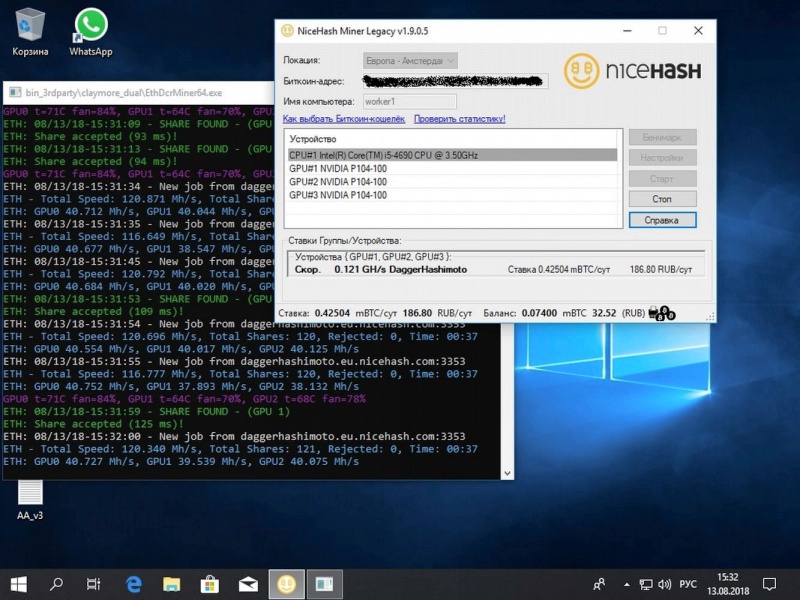Image resolution: width=800 pixels, height=600 pixels.
Task: Open the Как выбрать Биткоин-кошелёк link
Action: pyautogui.click(x=344, y=119)
